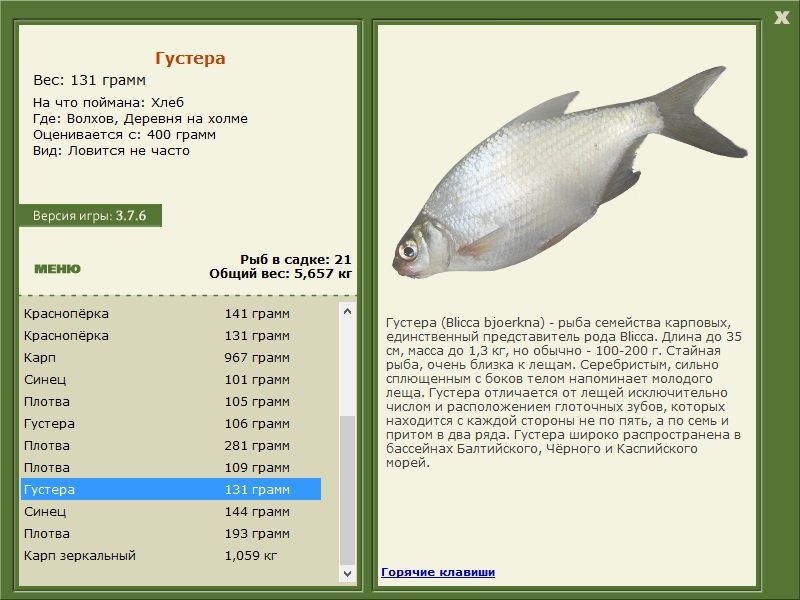Screen dimensions: 800x600
Task: Open the Горячие клавиши link
Action: pyautogui.click(x=438, y=572)
